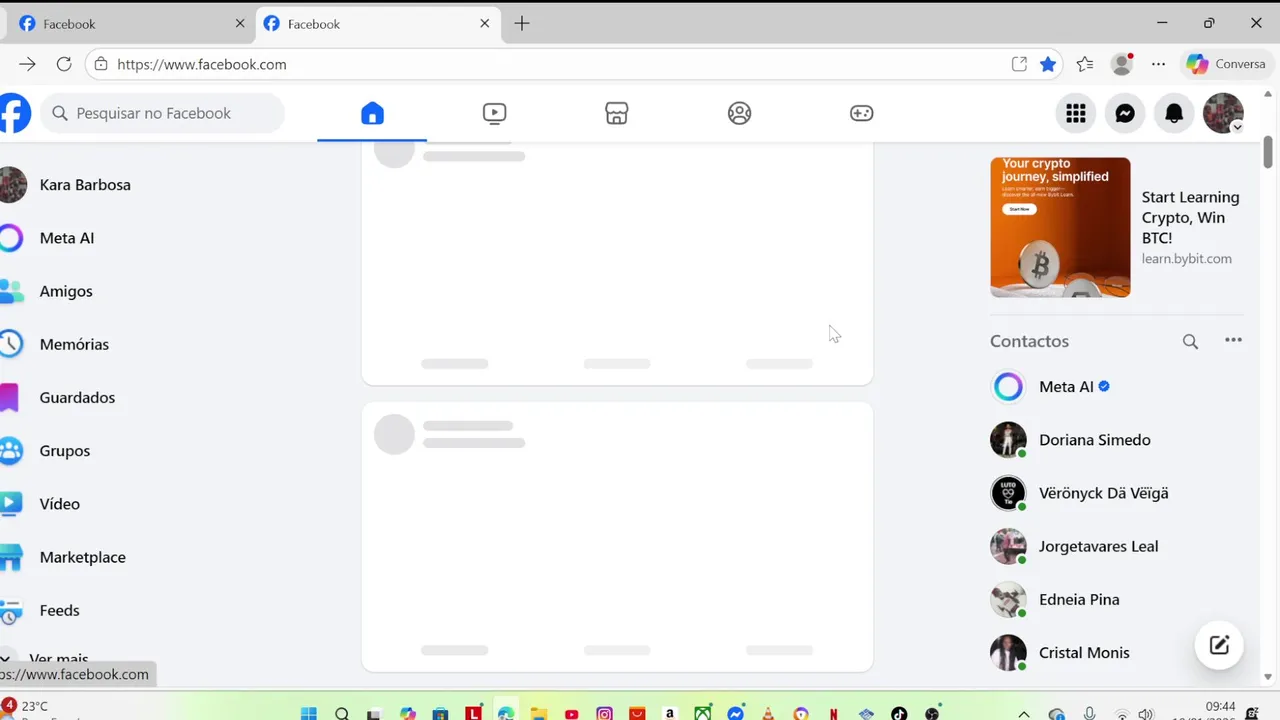Click the Memórias clock icon

click(x=10, y=344)
